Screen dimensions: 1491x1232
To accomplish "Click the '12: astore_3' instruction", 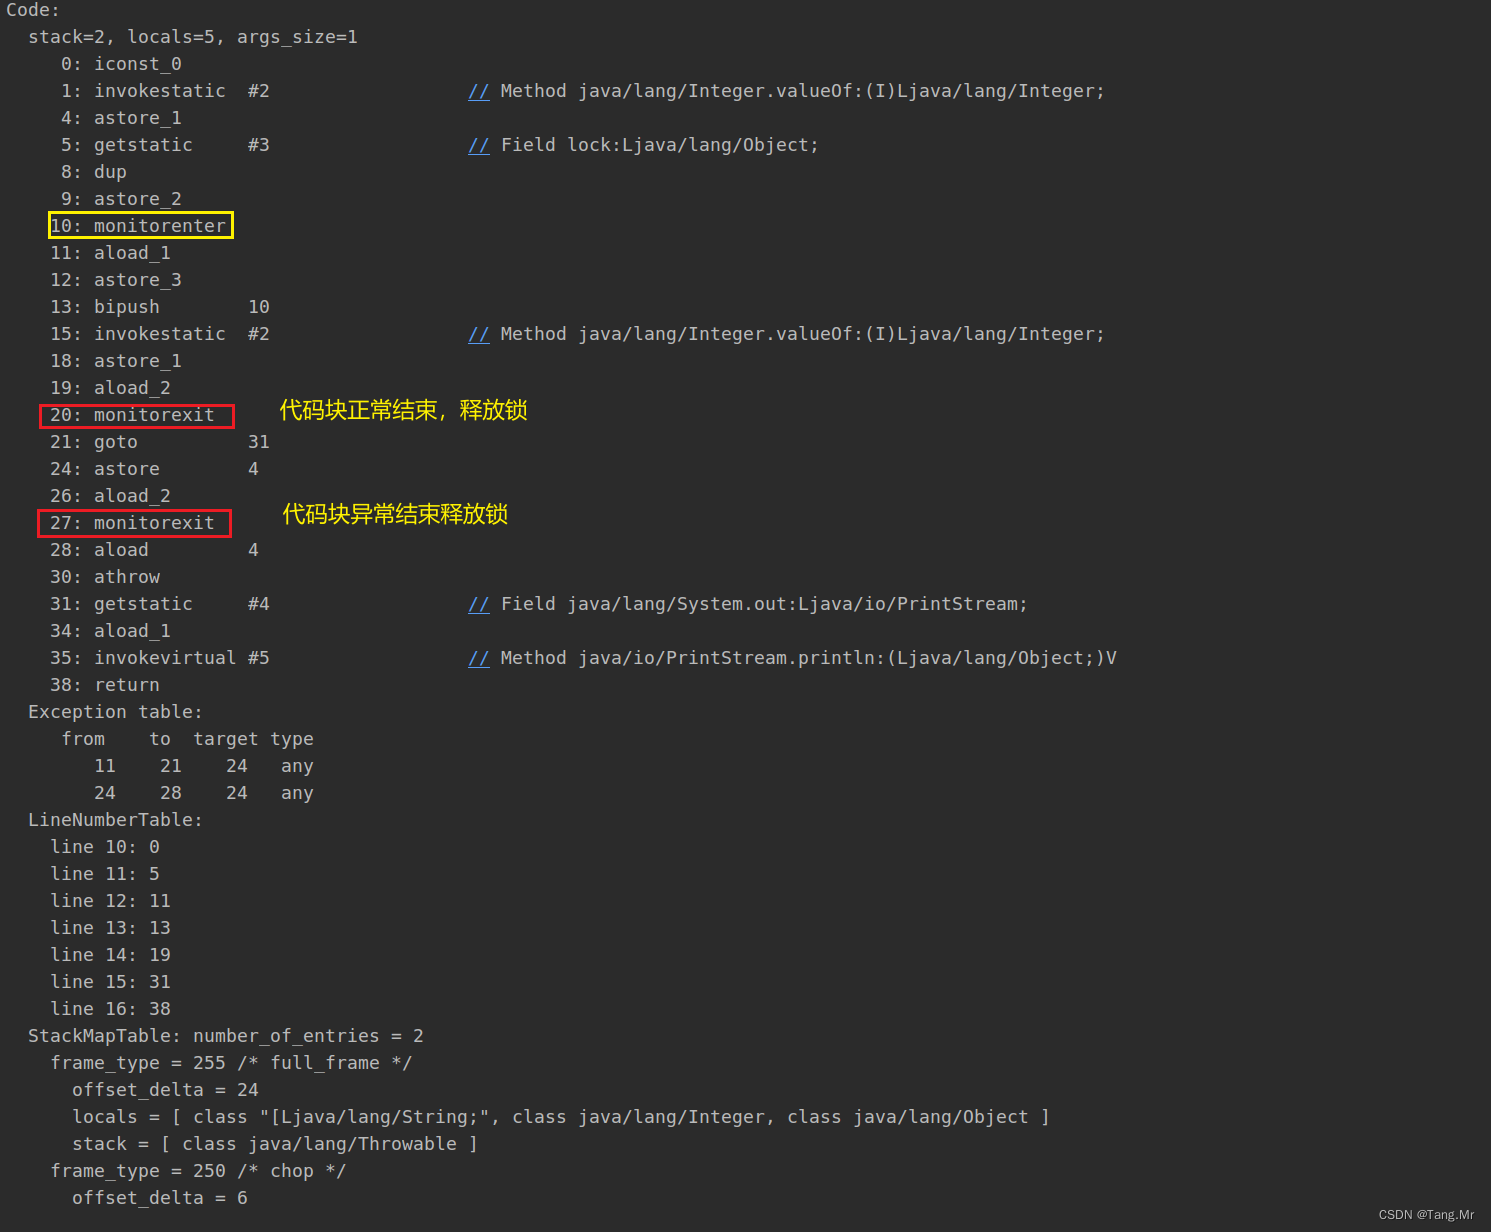I will click(x=116, y=280).
